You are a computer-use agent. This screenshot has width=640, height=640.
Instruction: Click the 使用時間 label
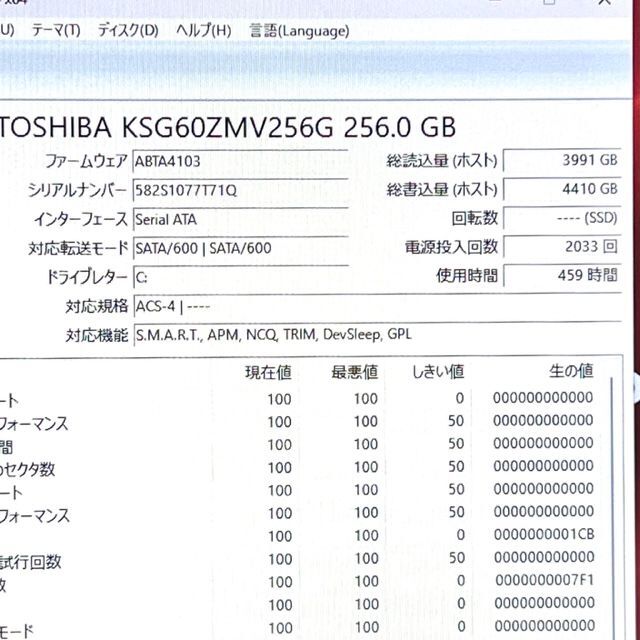pyautogui.click(x=467, y=276)
